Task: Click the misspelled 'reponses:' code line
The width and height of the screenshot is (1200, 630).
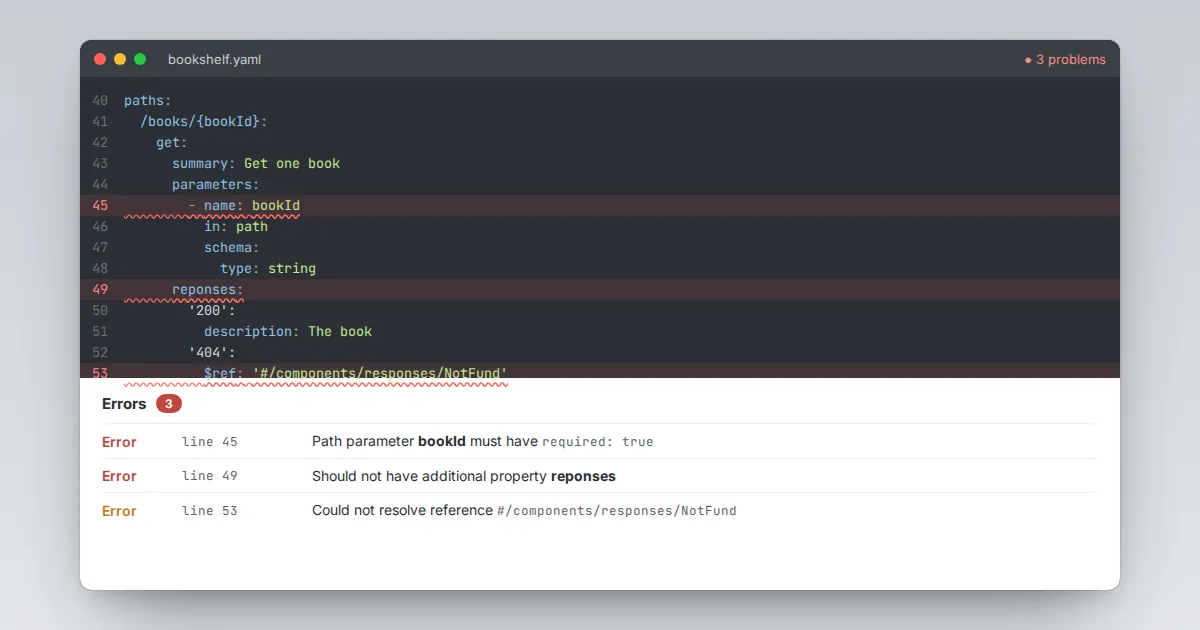Action: pos(208,290)
